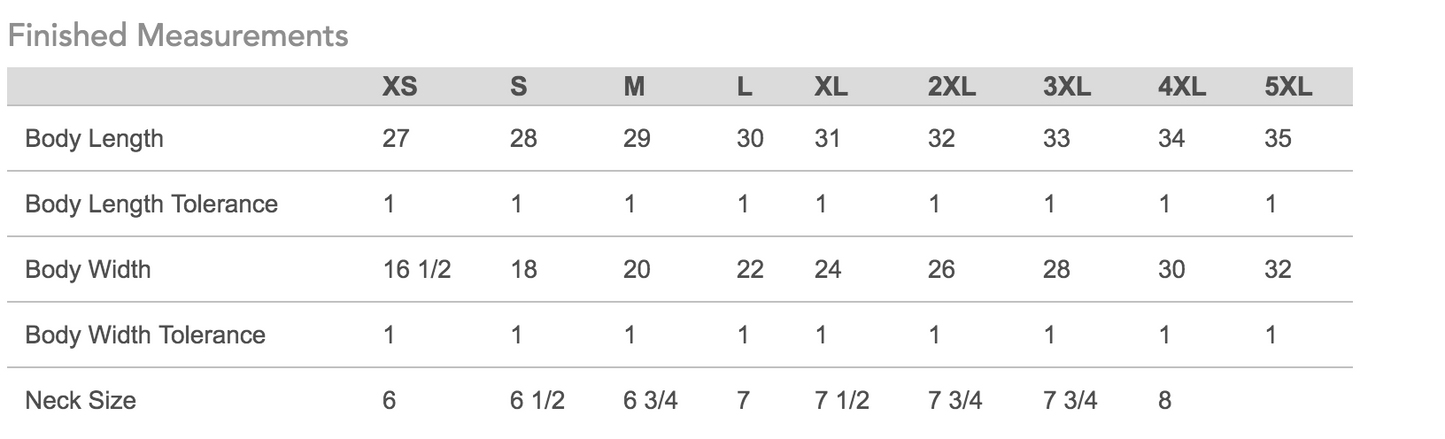Click the Neck Size value 8
The height and width of the screenshot is (439, 1445).
tap(1165, 401)
